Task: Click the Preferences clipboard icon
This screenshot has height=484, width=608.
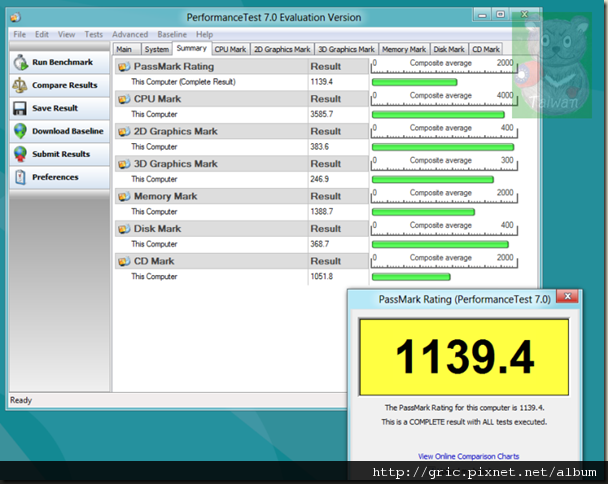Action: 20,177
